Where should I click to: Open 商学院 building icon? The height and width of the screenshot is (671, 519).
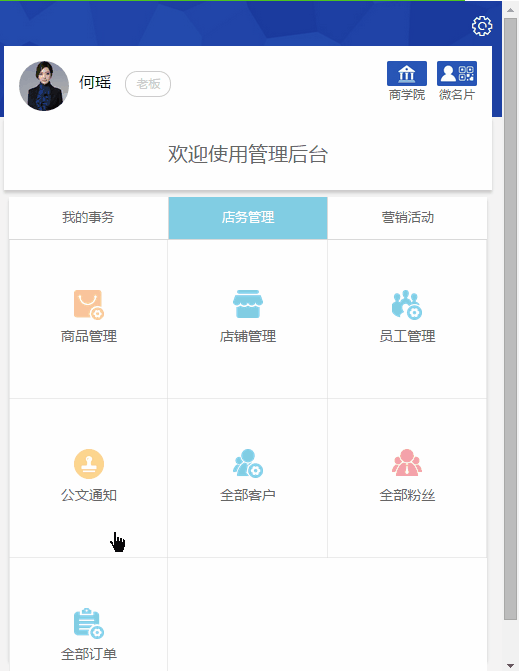coord(406,74)
